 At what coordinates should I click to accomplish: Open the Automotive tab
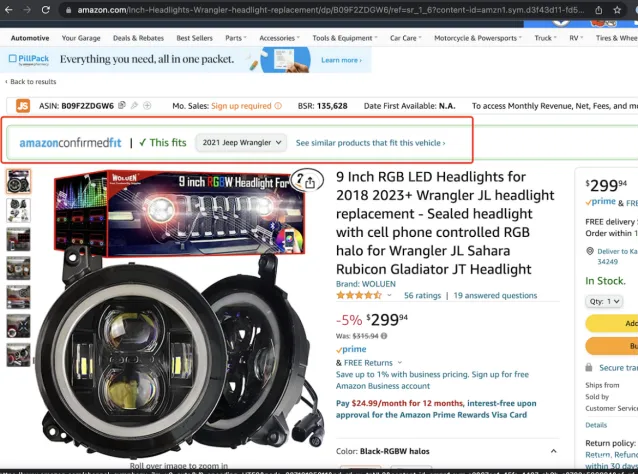(30, 38)
